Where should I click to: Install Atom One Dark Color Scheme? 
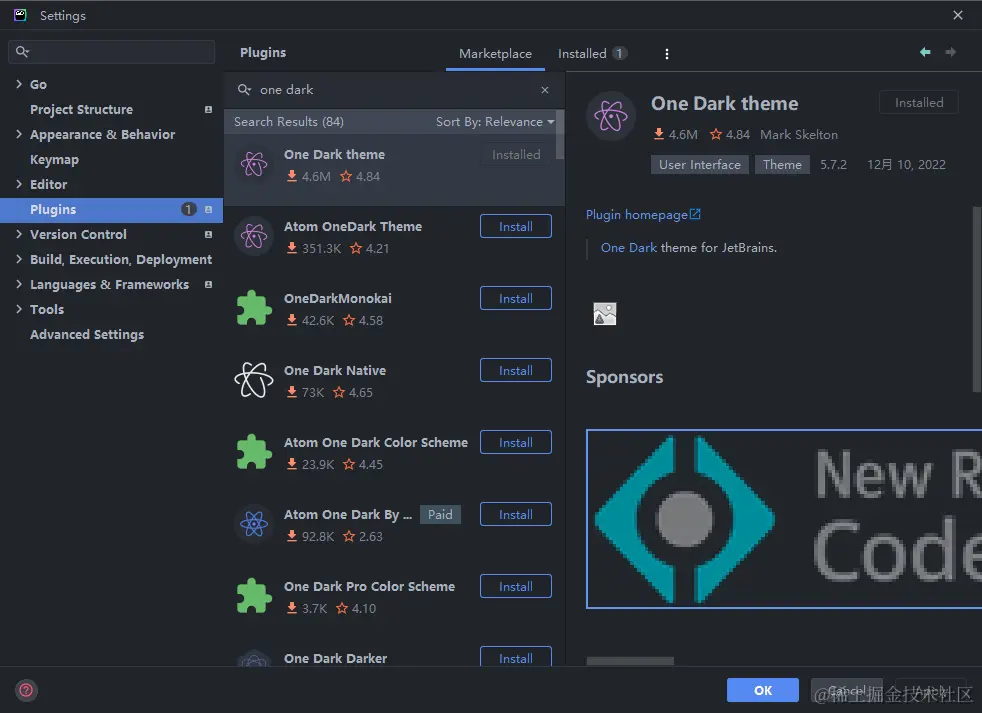pos(515,443)
